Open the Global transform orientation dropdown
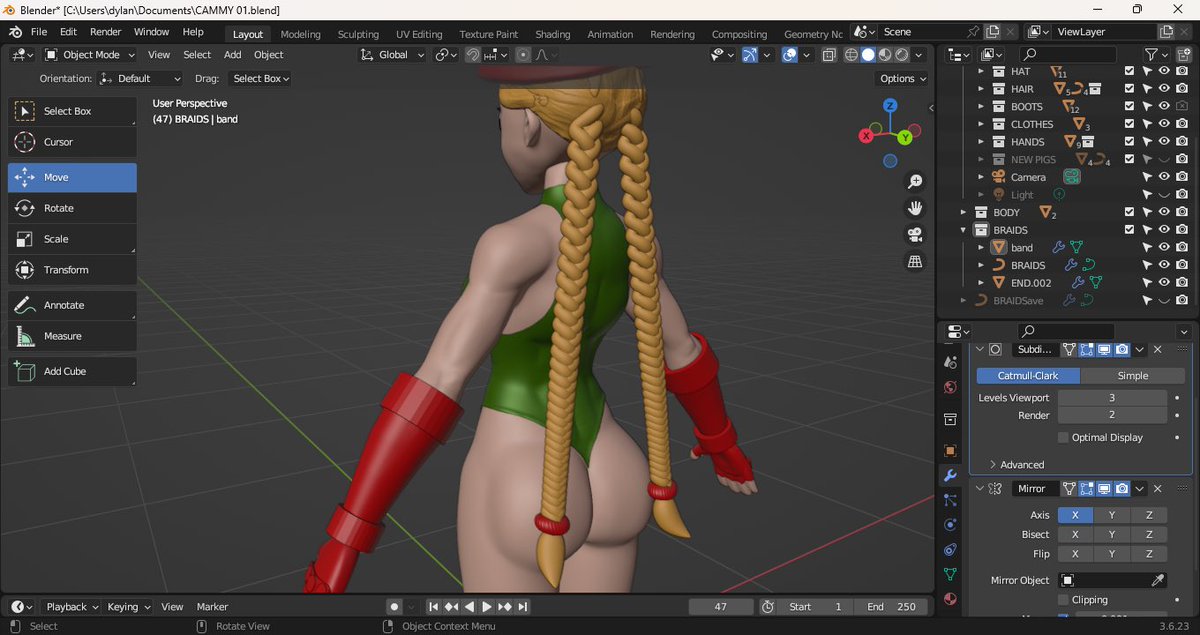1200x635 pixels. click(393, 55)
